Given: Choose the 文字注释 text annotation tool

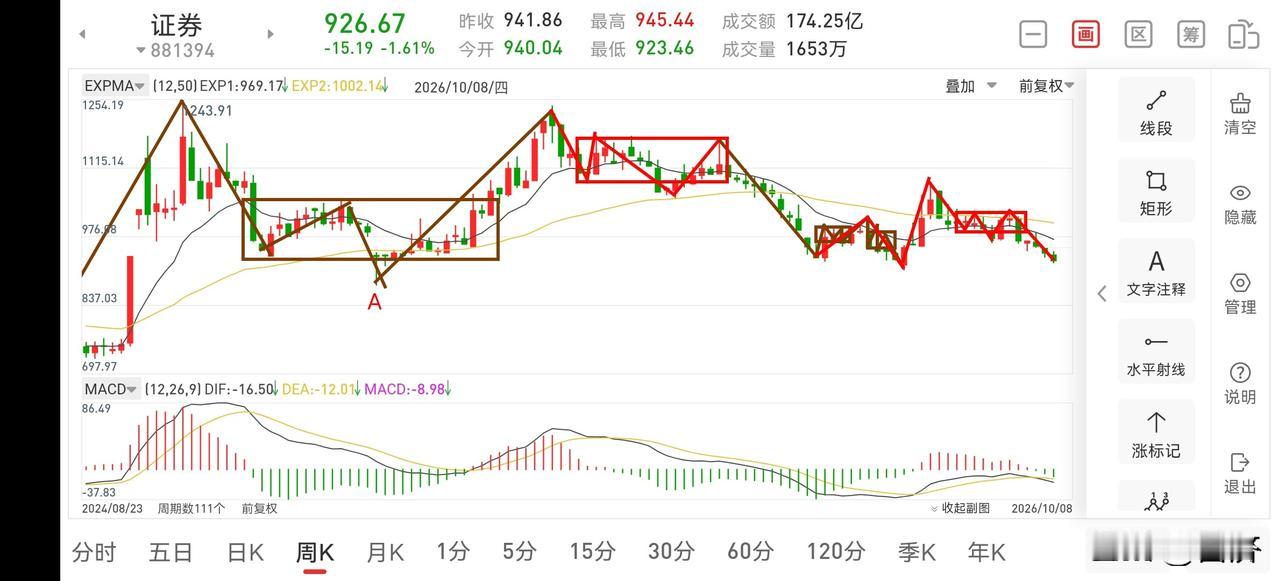Looking at the screenshot, I should coord(1156,271).
